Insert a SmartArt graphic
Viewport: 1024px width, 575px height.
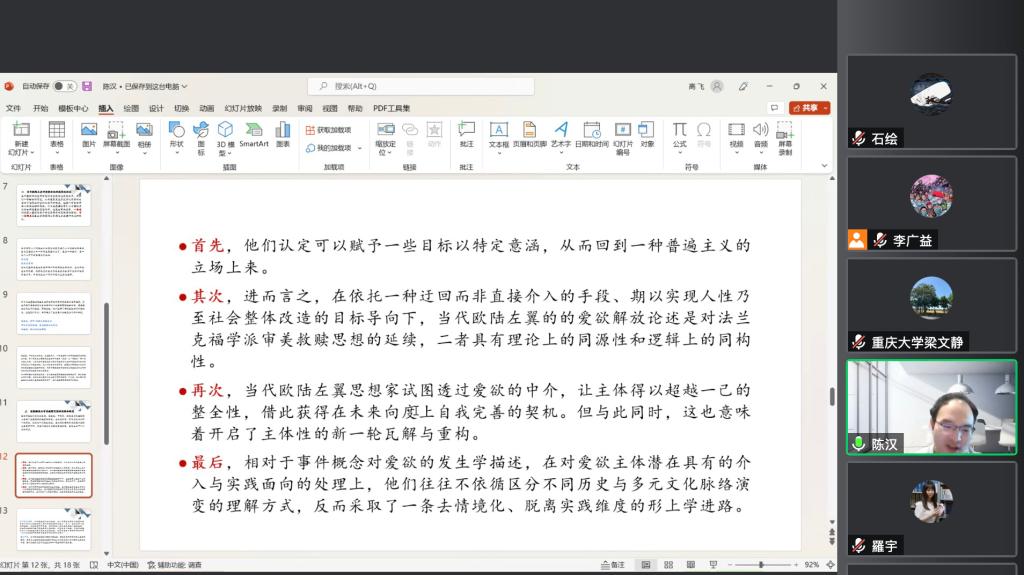click(x=254, y=134)
